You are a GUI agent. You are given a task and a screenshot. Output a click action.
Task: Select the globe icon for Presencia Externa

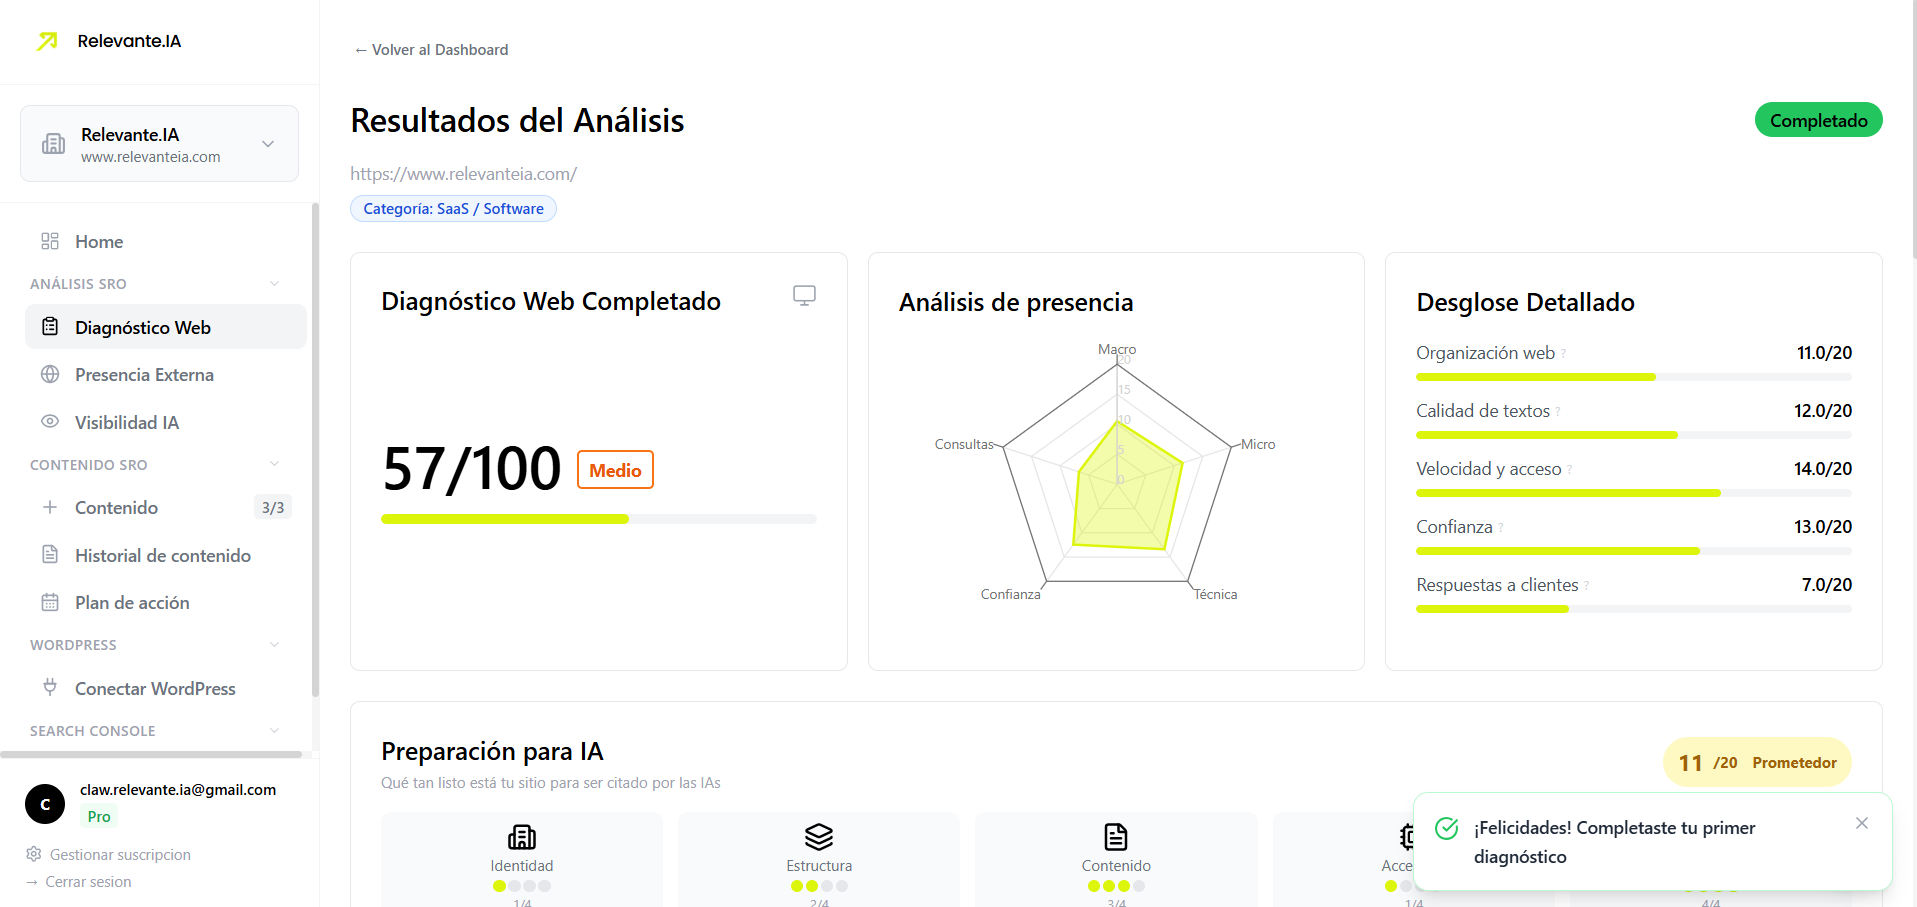click(49, 374)
